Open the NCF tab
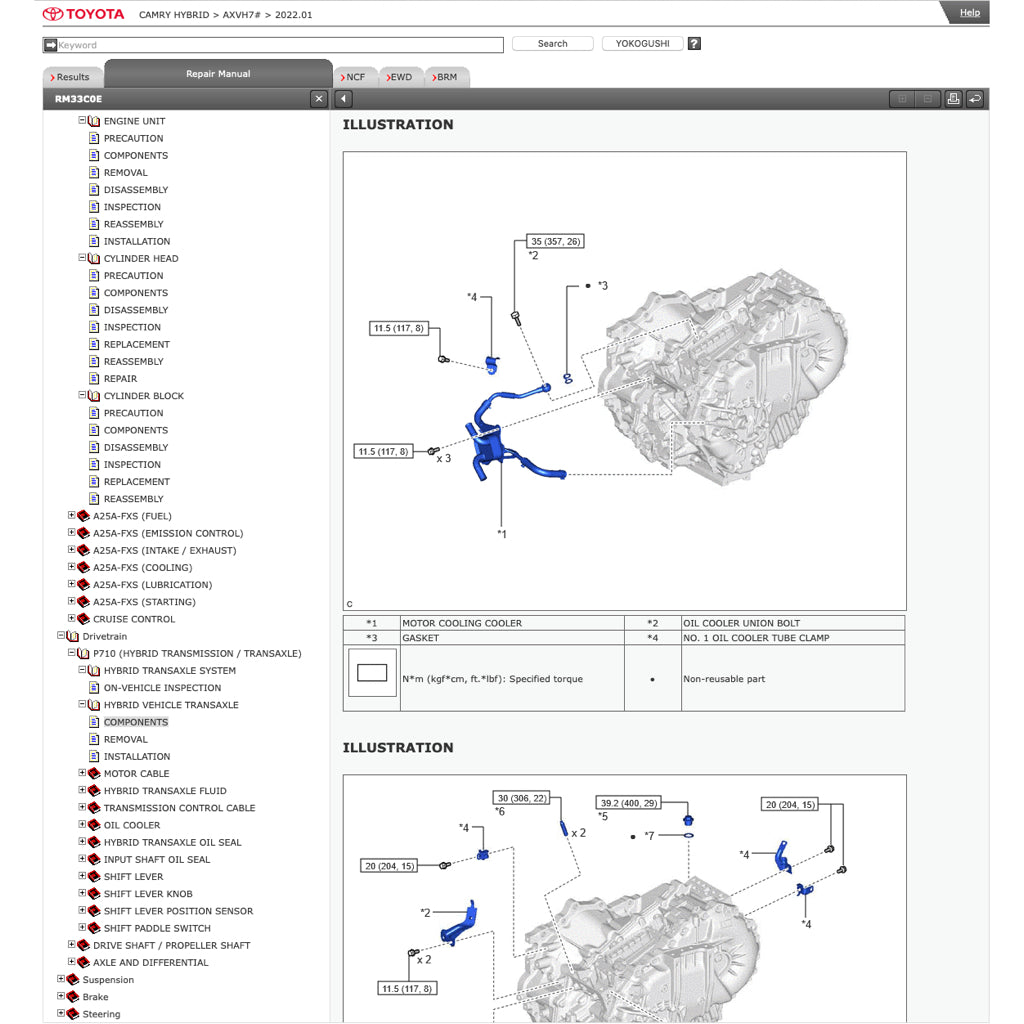This screenshot has height=1024, width=1024. click(x=355, y=77)
